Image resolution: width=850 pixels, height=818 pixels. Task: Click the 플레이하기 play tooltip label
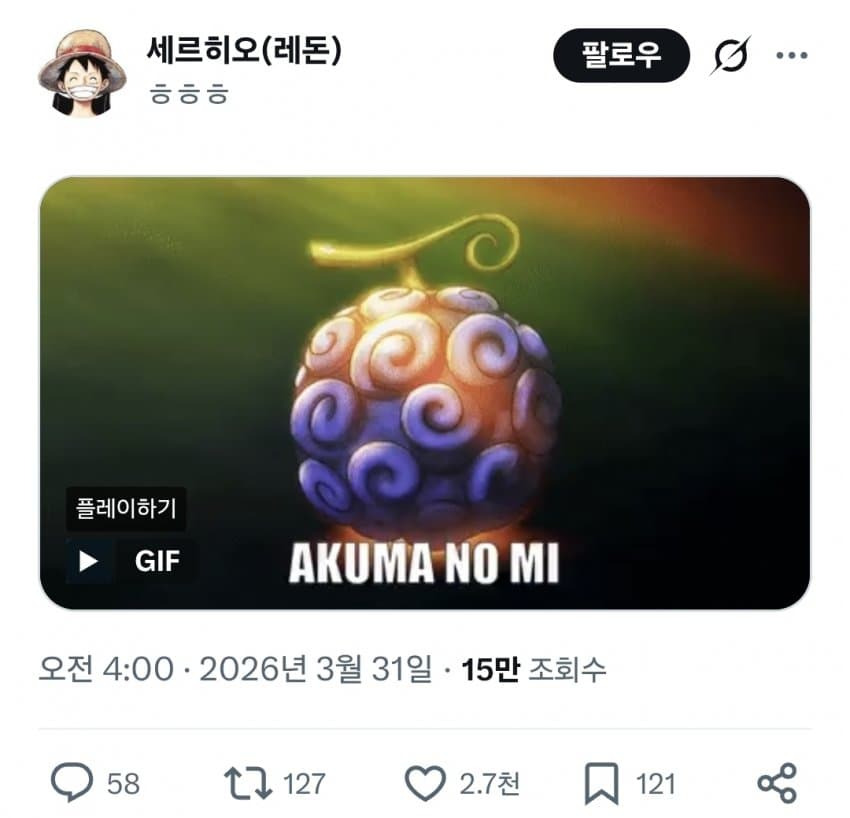[x=126, y=508]
